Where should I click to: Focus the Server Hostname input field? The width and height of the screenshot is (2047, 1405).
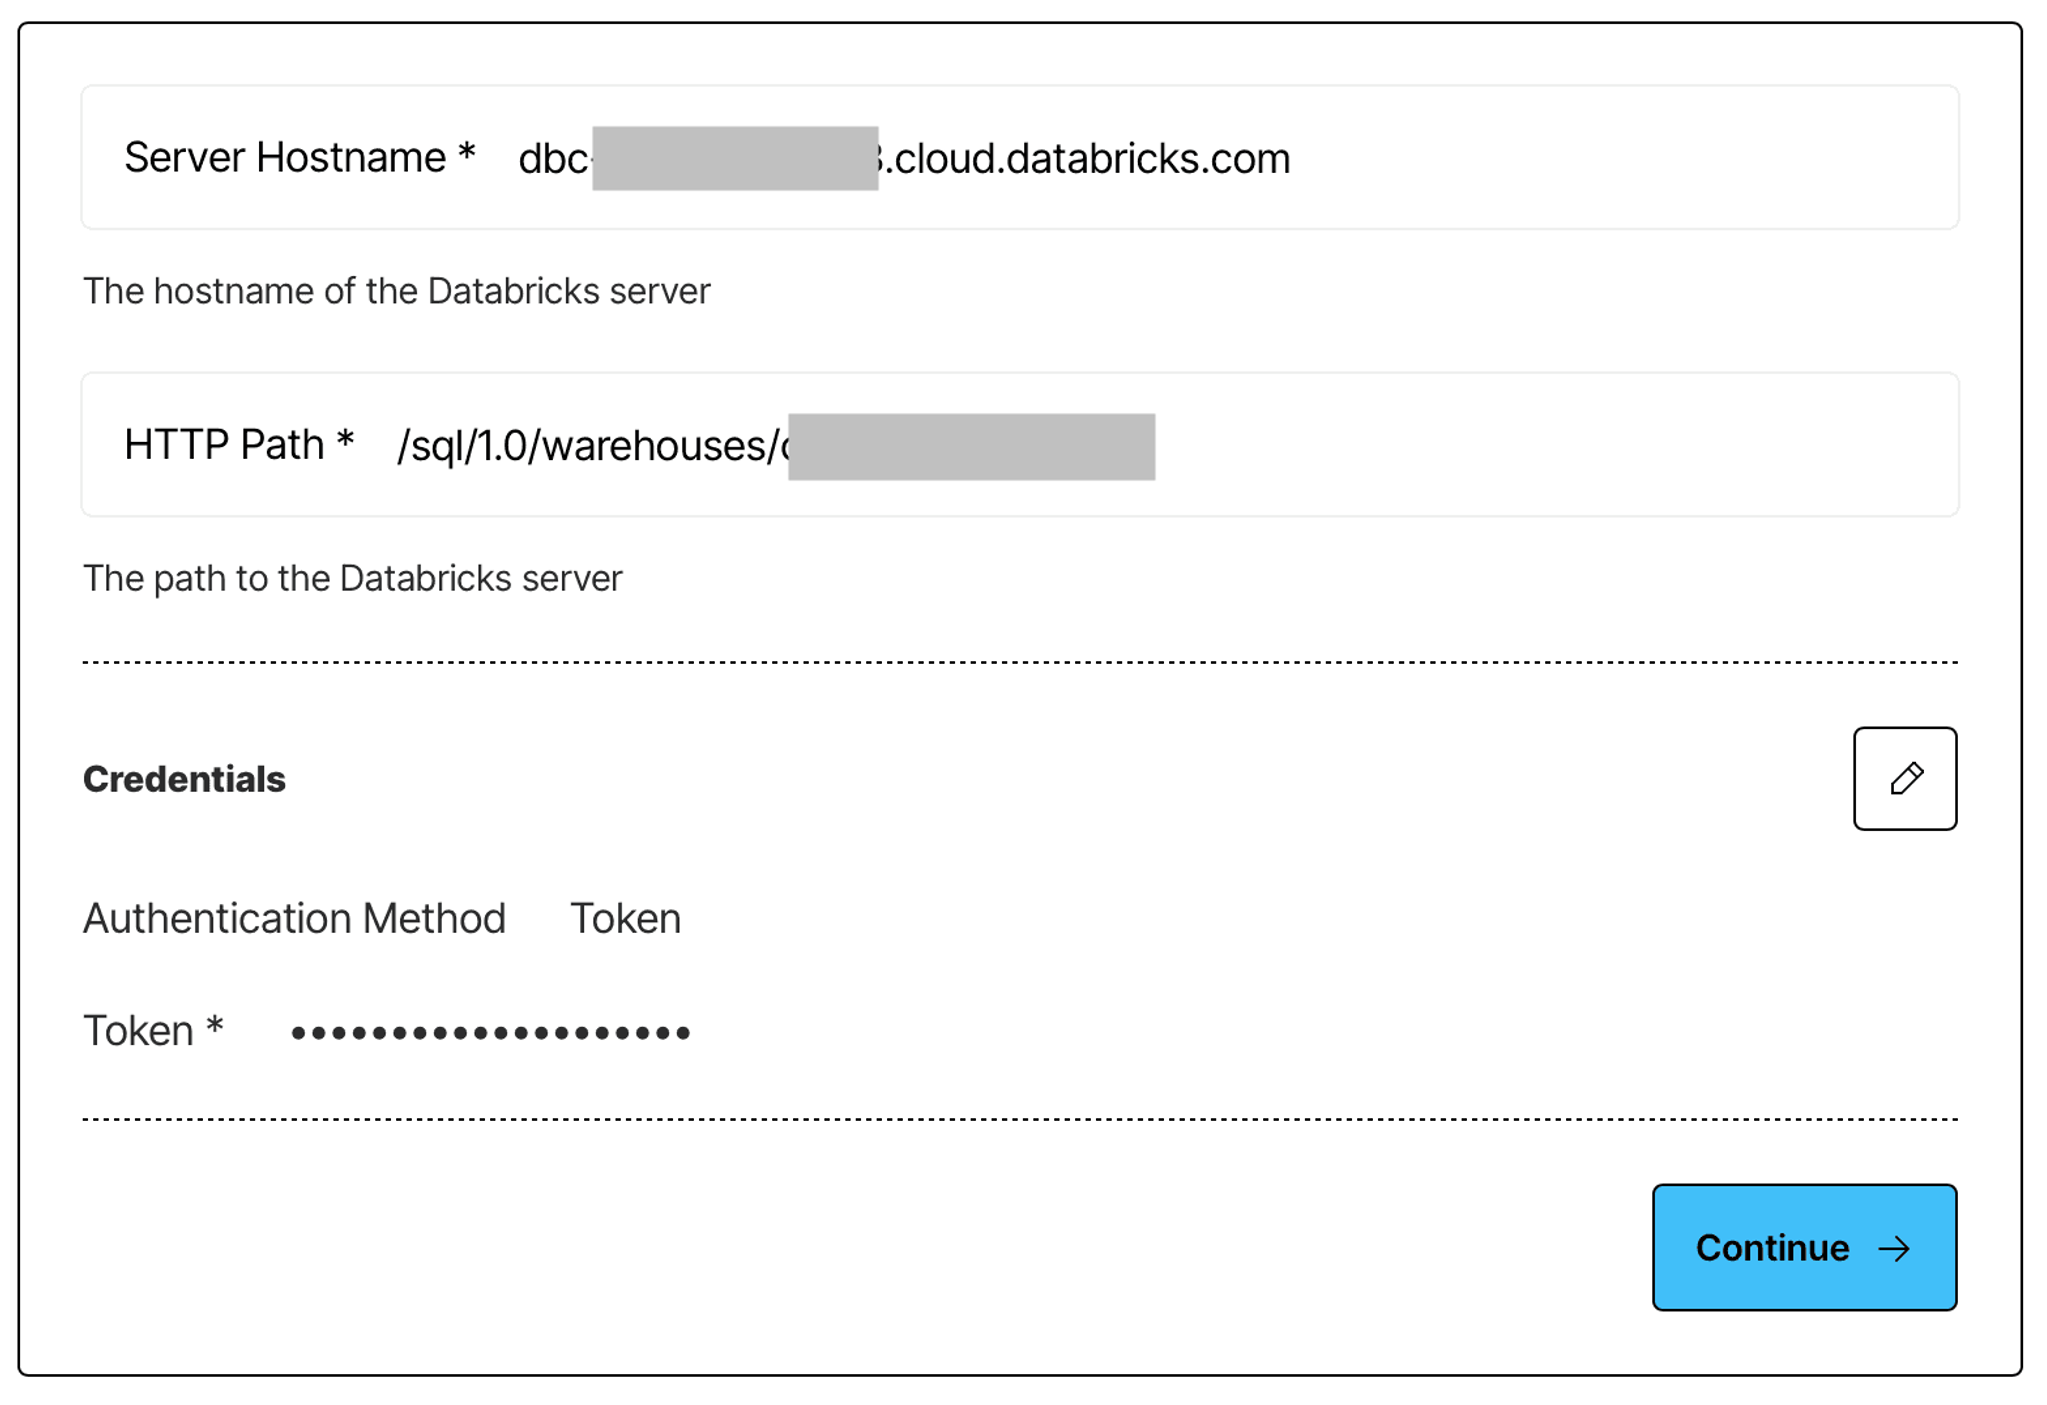[1019, 158]
